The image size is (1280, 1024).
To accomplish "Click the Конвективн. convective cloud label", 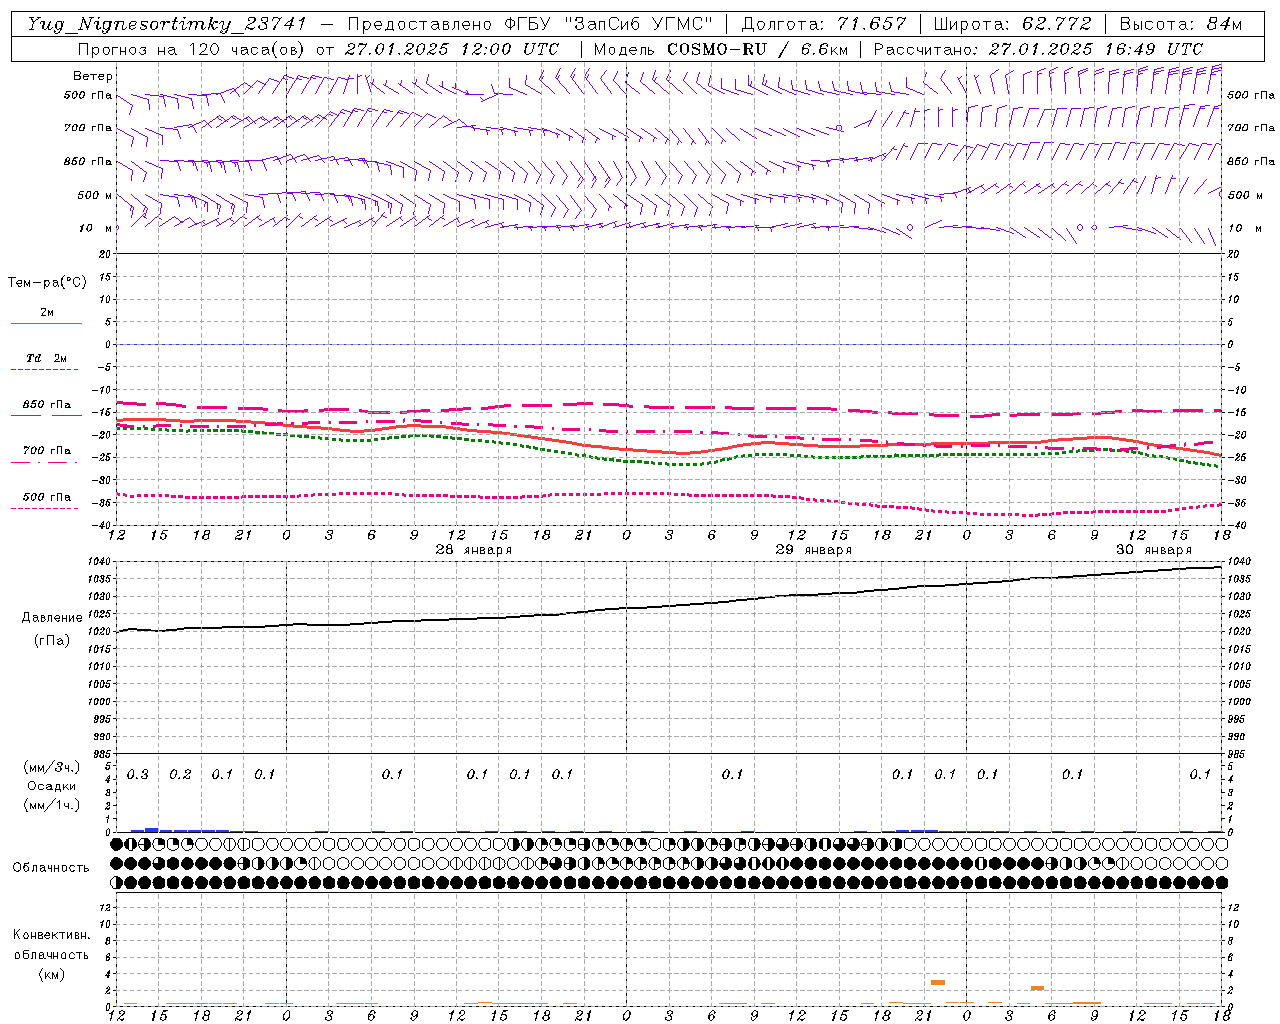I will [51, 935].
